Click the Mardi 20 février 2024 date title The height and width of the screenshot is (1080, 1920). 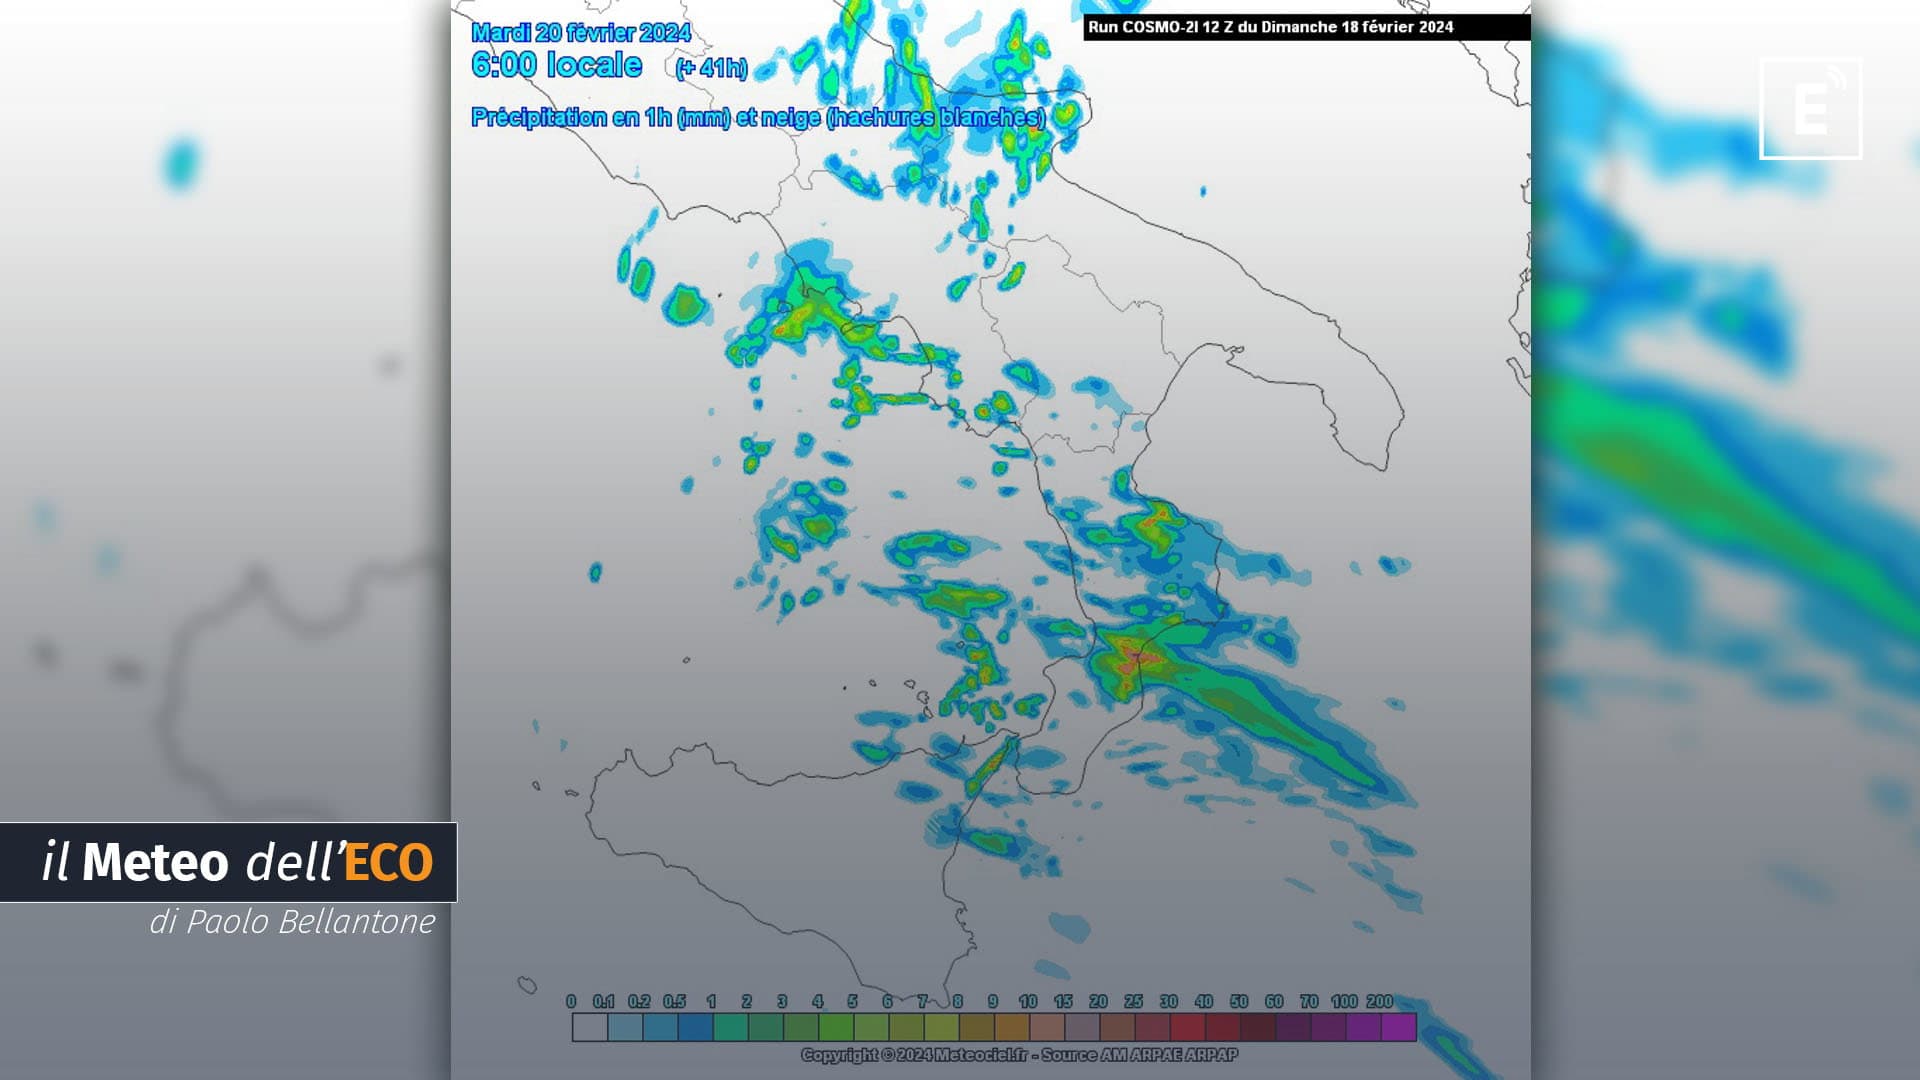[581, 32]
